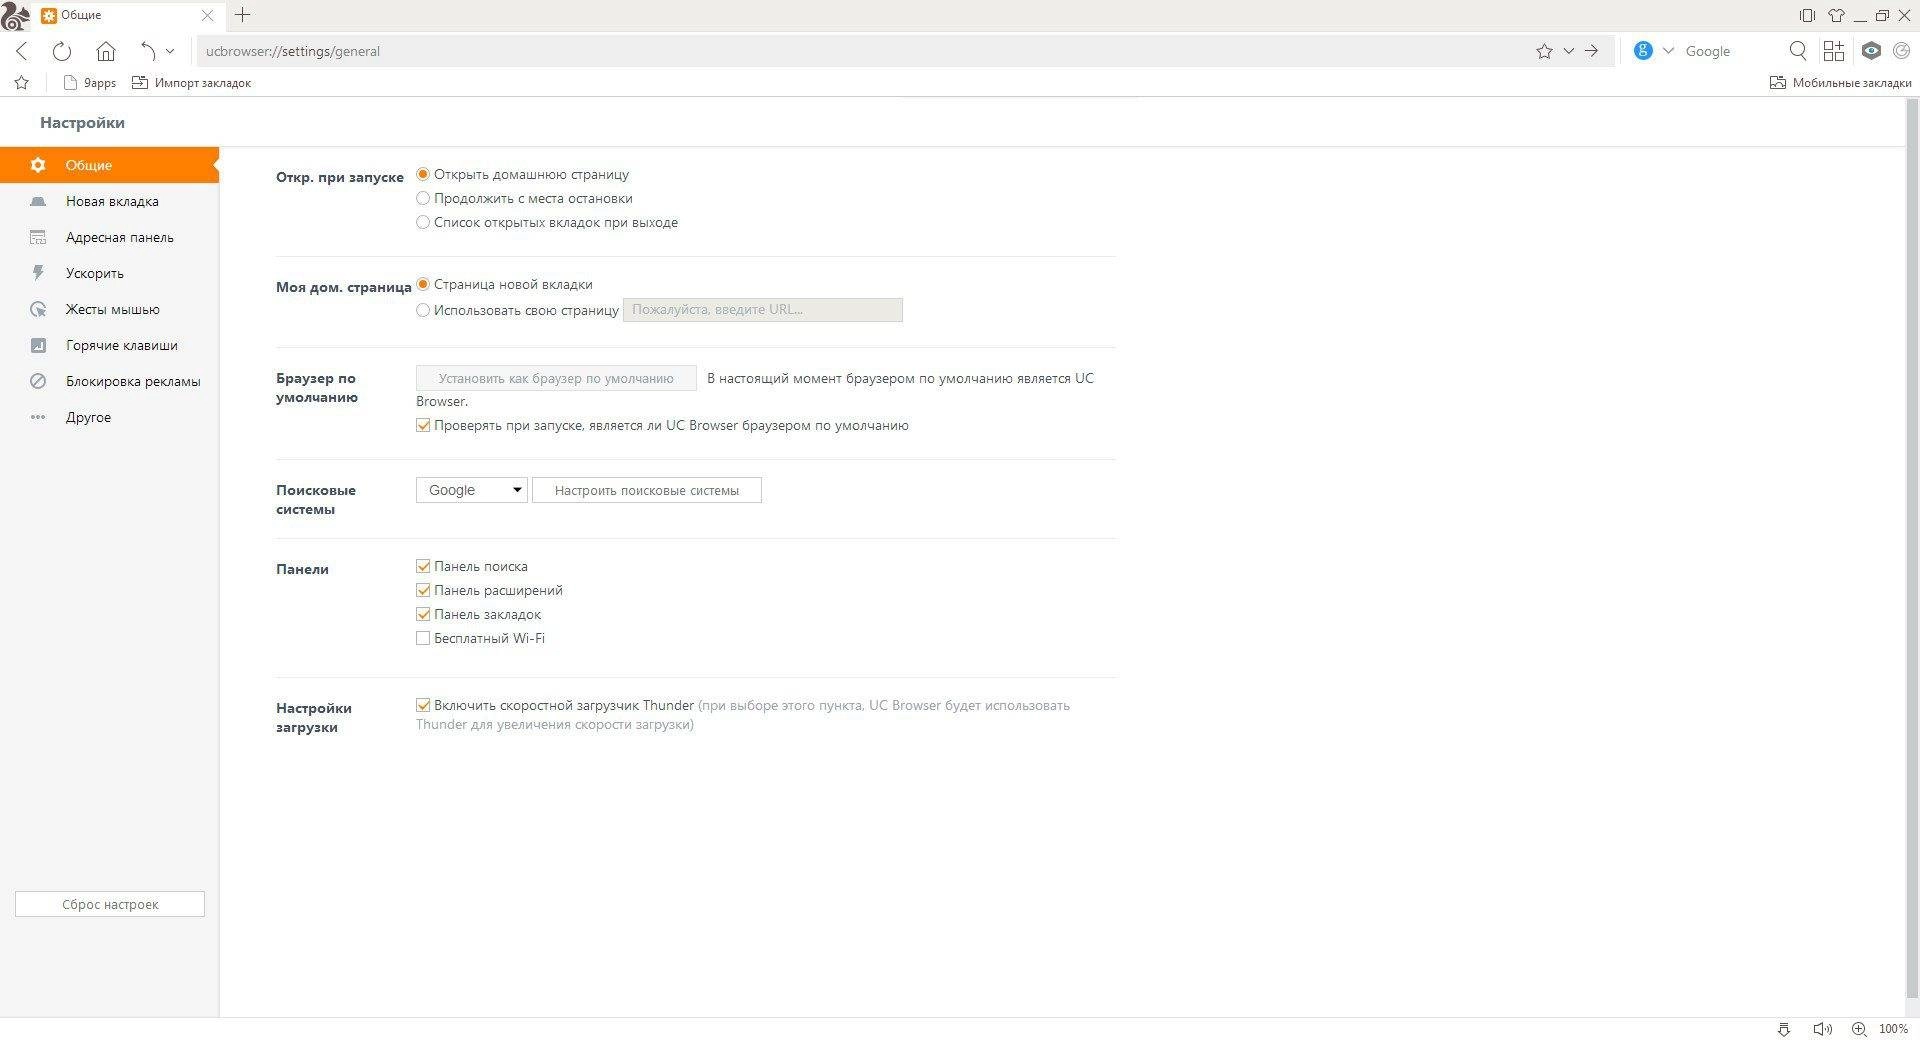Open Мобильные закладки folder
Screen dimensions: 1920x1040
tap(1840, 83)
